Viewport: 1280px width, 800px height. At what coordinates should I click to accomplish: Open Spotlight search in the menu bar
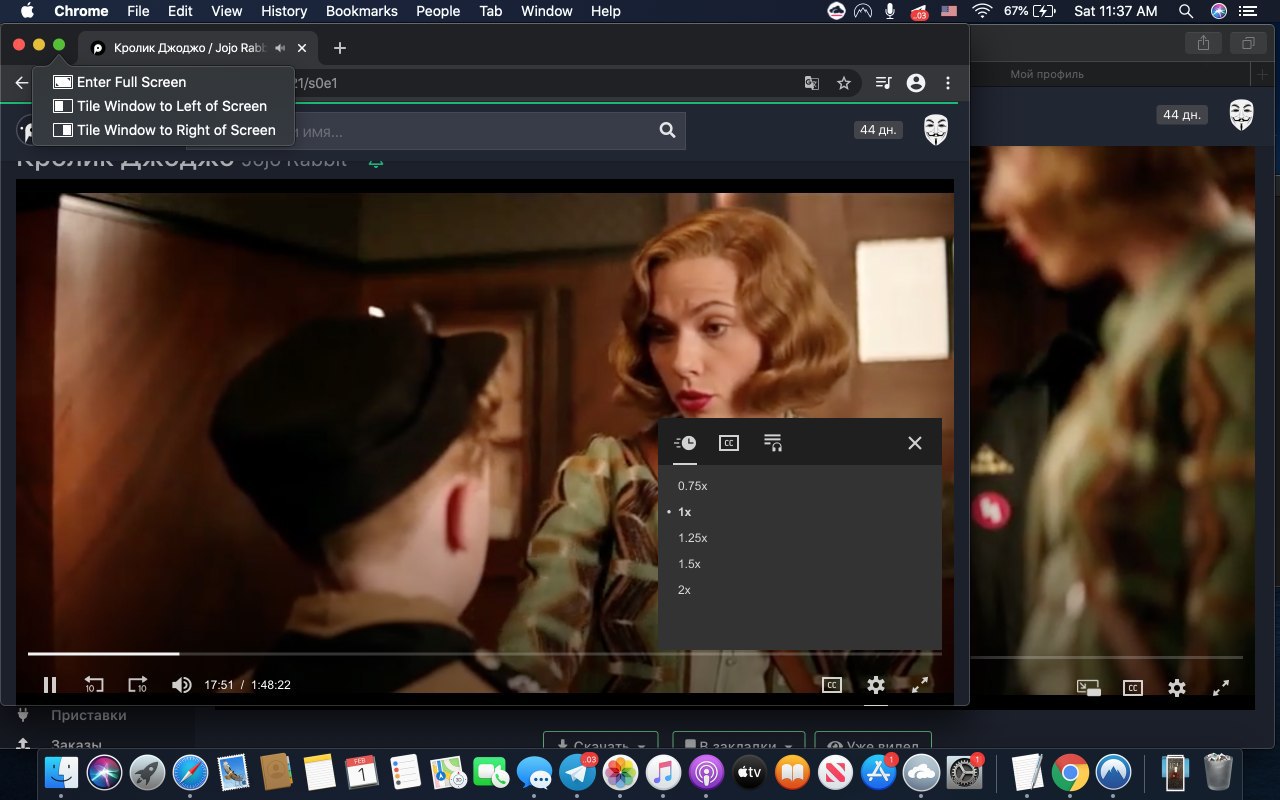(x=1186, y=11)
